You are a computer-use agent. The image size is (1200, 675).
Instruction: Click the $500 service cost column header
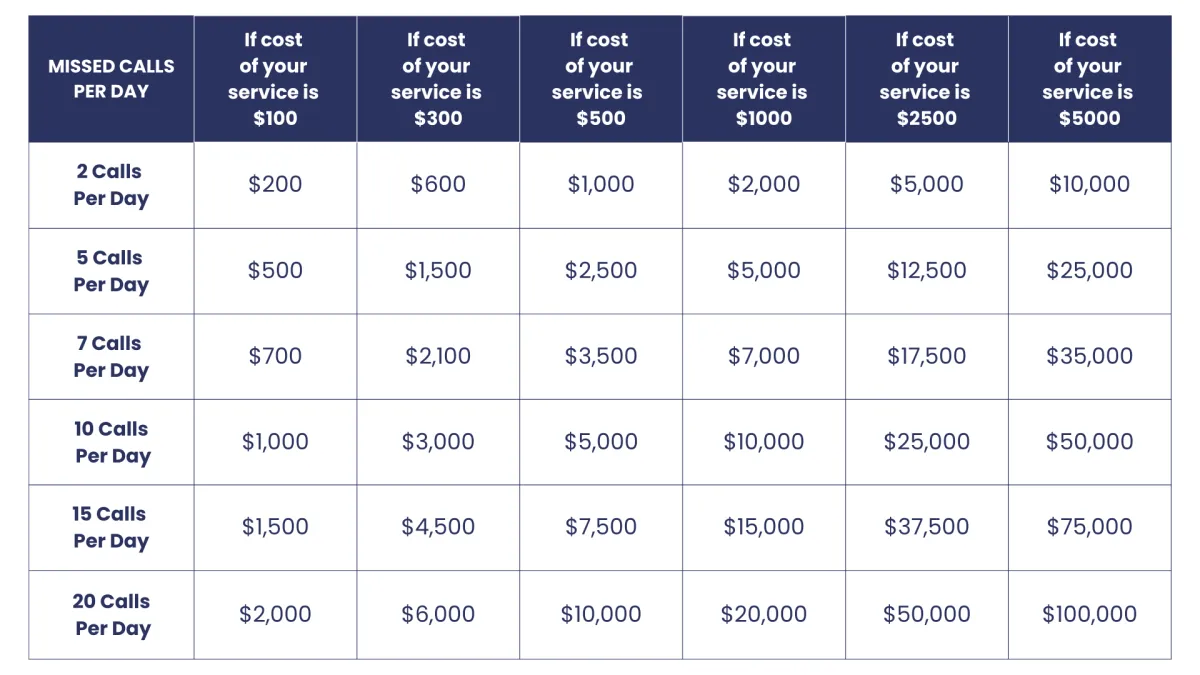[x=601, y=79]
